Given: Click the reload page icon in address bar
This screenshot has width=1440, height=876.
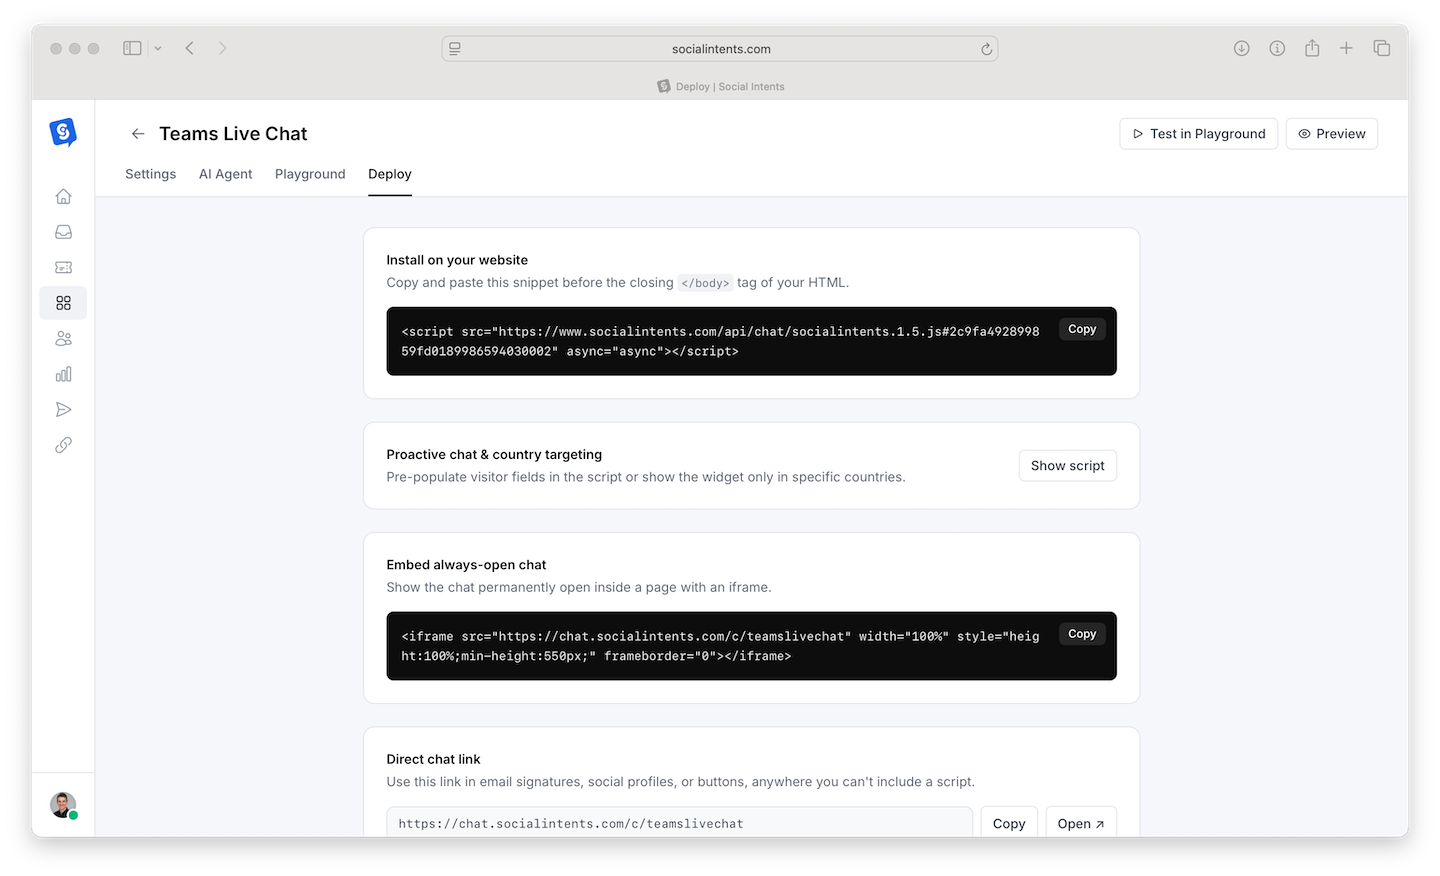Looking at the screenshot, I should pos(986,49).
